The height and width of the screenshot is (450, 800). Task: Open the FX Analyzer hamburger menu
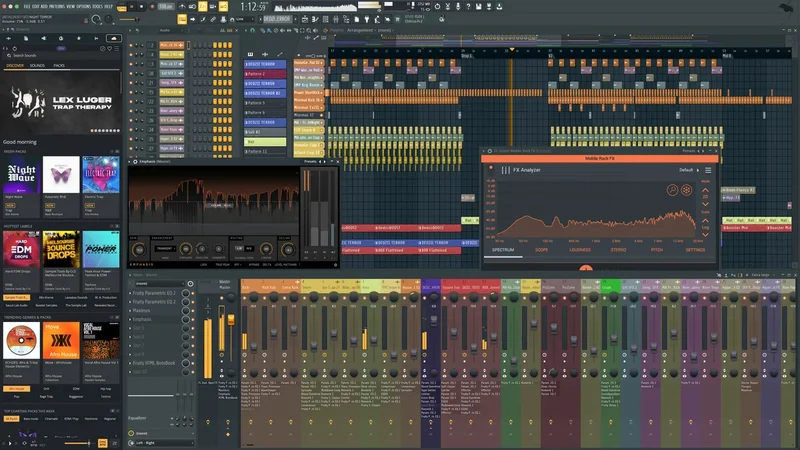(708, 170)
